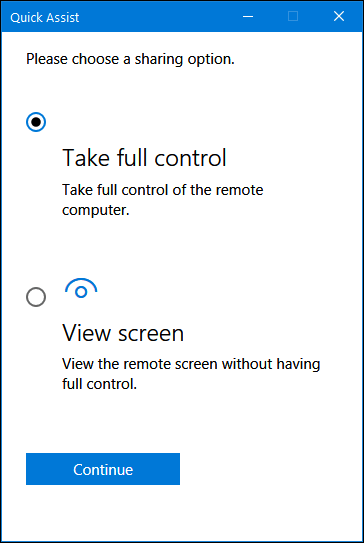The image size is (364, 543).
Task: Click "Take full control of the remote computer." text
Action: (163, 200)
